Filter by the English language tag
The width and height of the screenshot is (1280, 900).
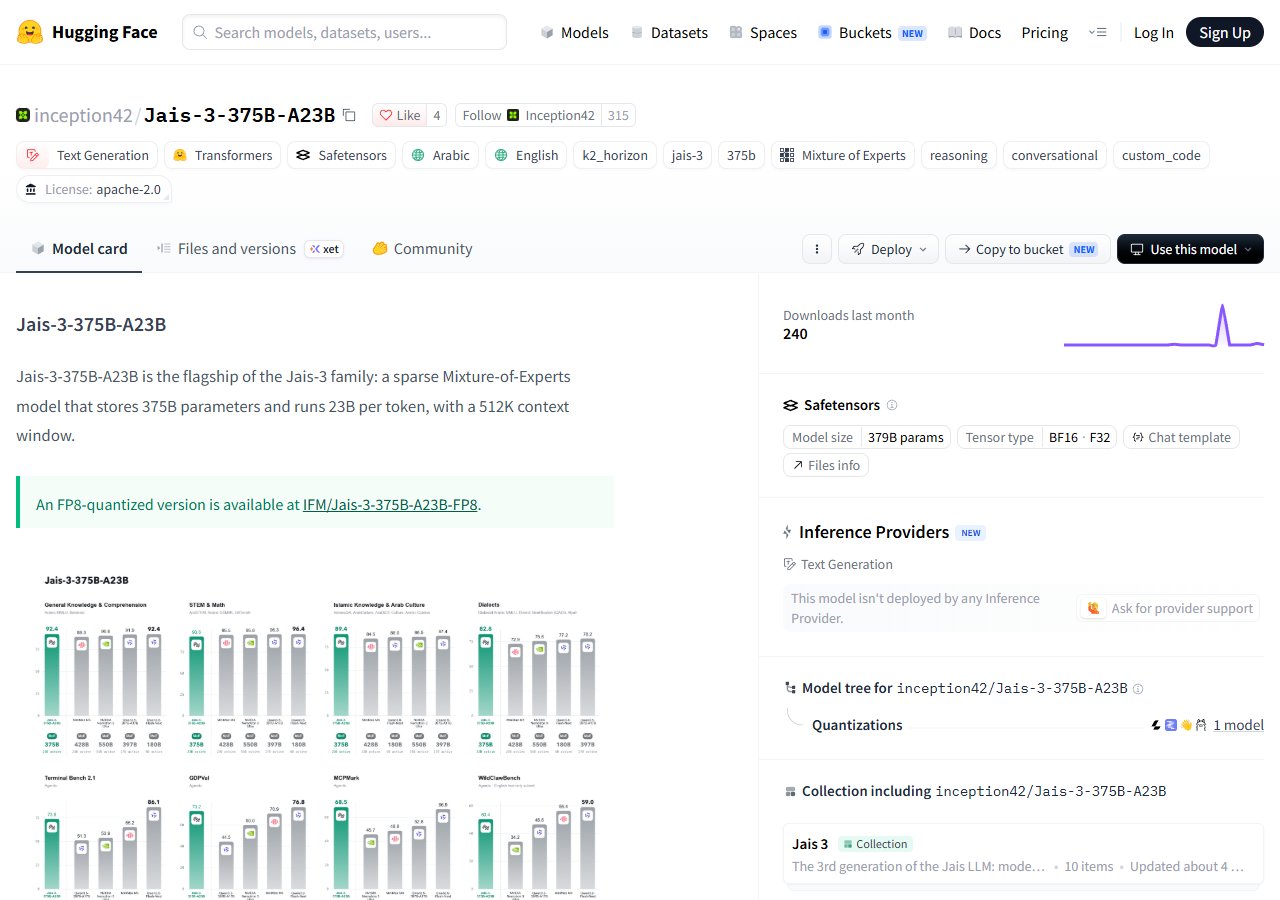(x=526, y=155)
